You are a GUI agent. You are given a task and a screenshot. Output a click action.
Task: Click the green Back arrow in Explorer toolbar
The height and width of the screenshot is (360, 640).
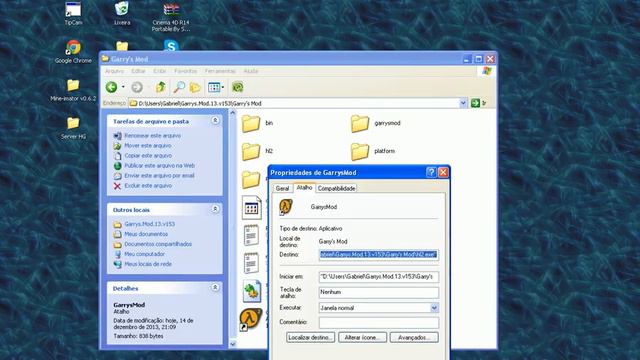click(111, 87)
